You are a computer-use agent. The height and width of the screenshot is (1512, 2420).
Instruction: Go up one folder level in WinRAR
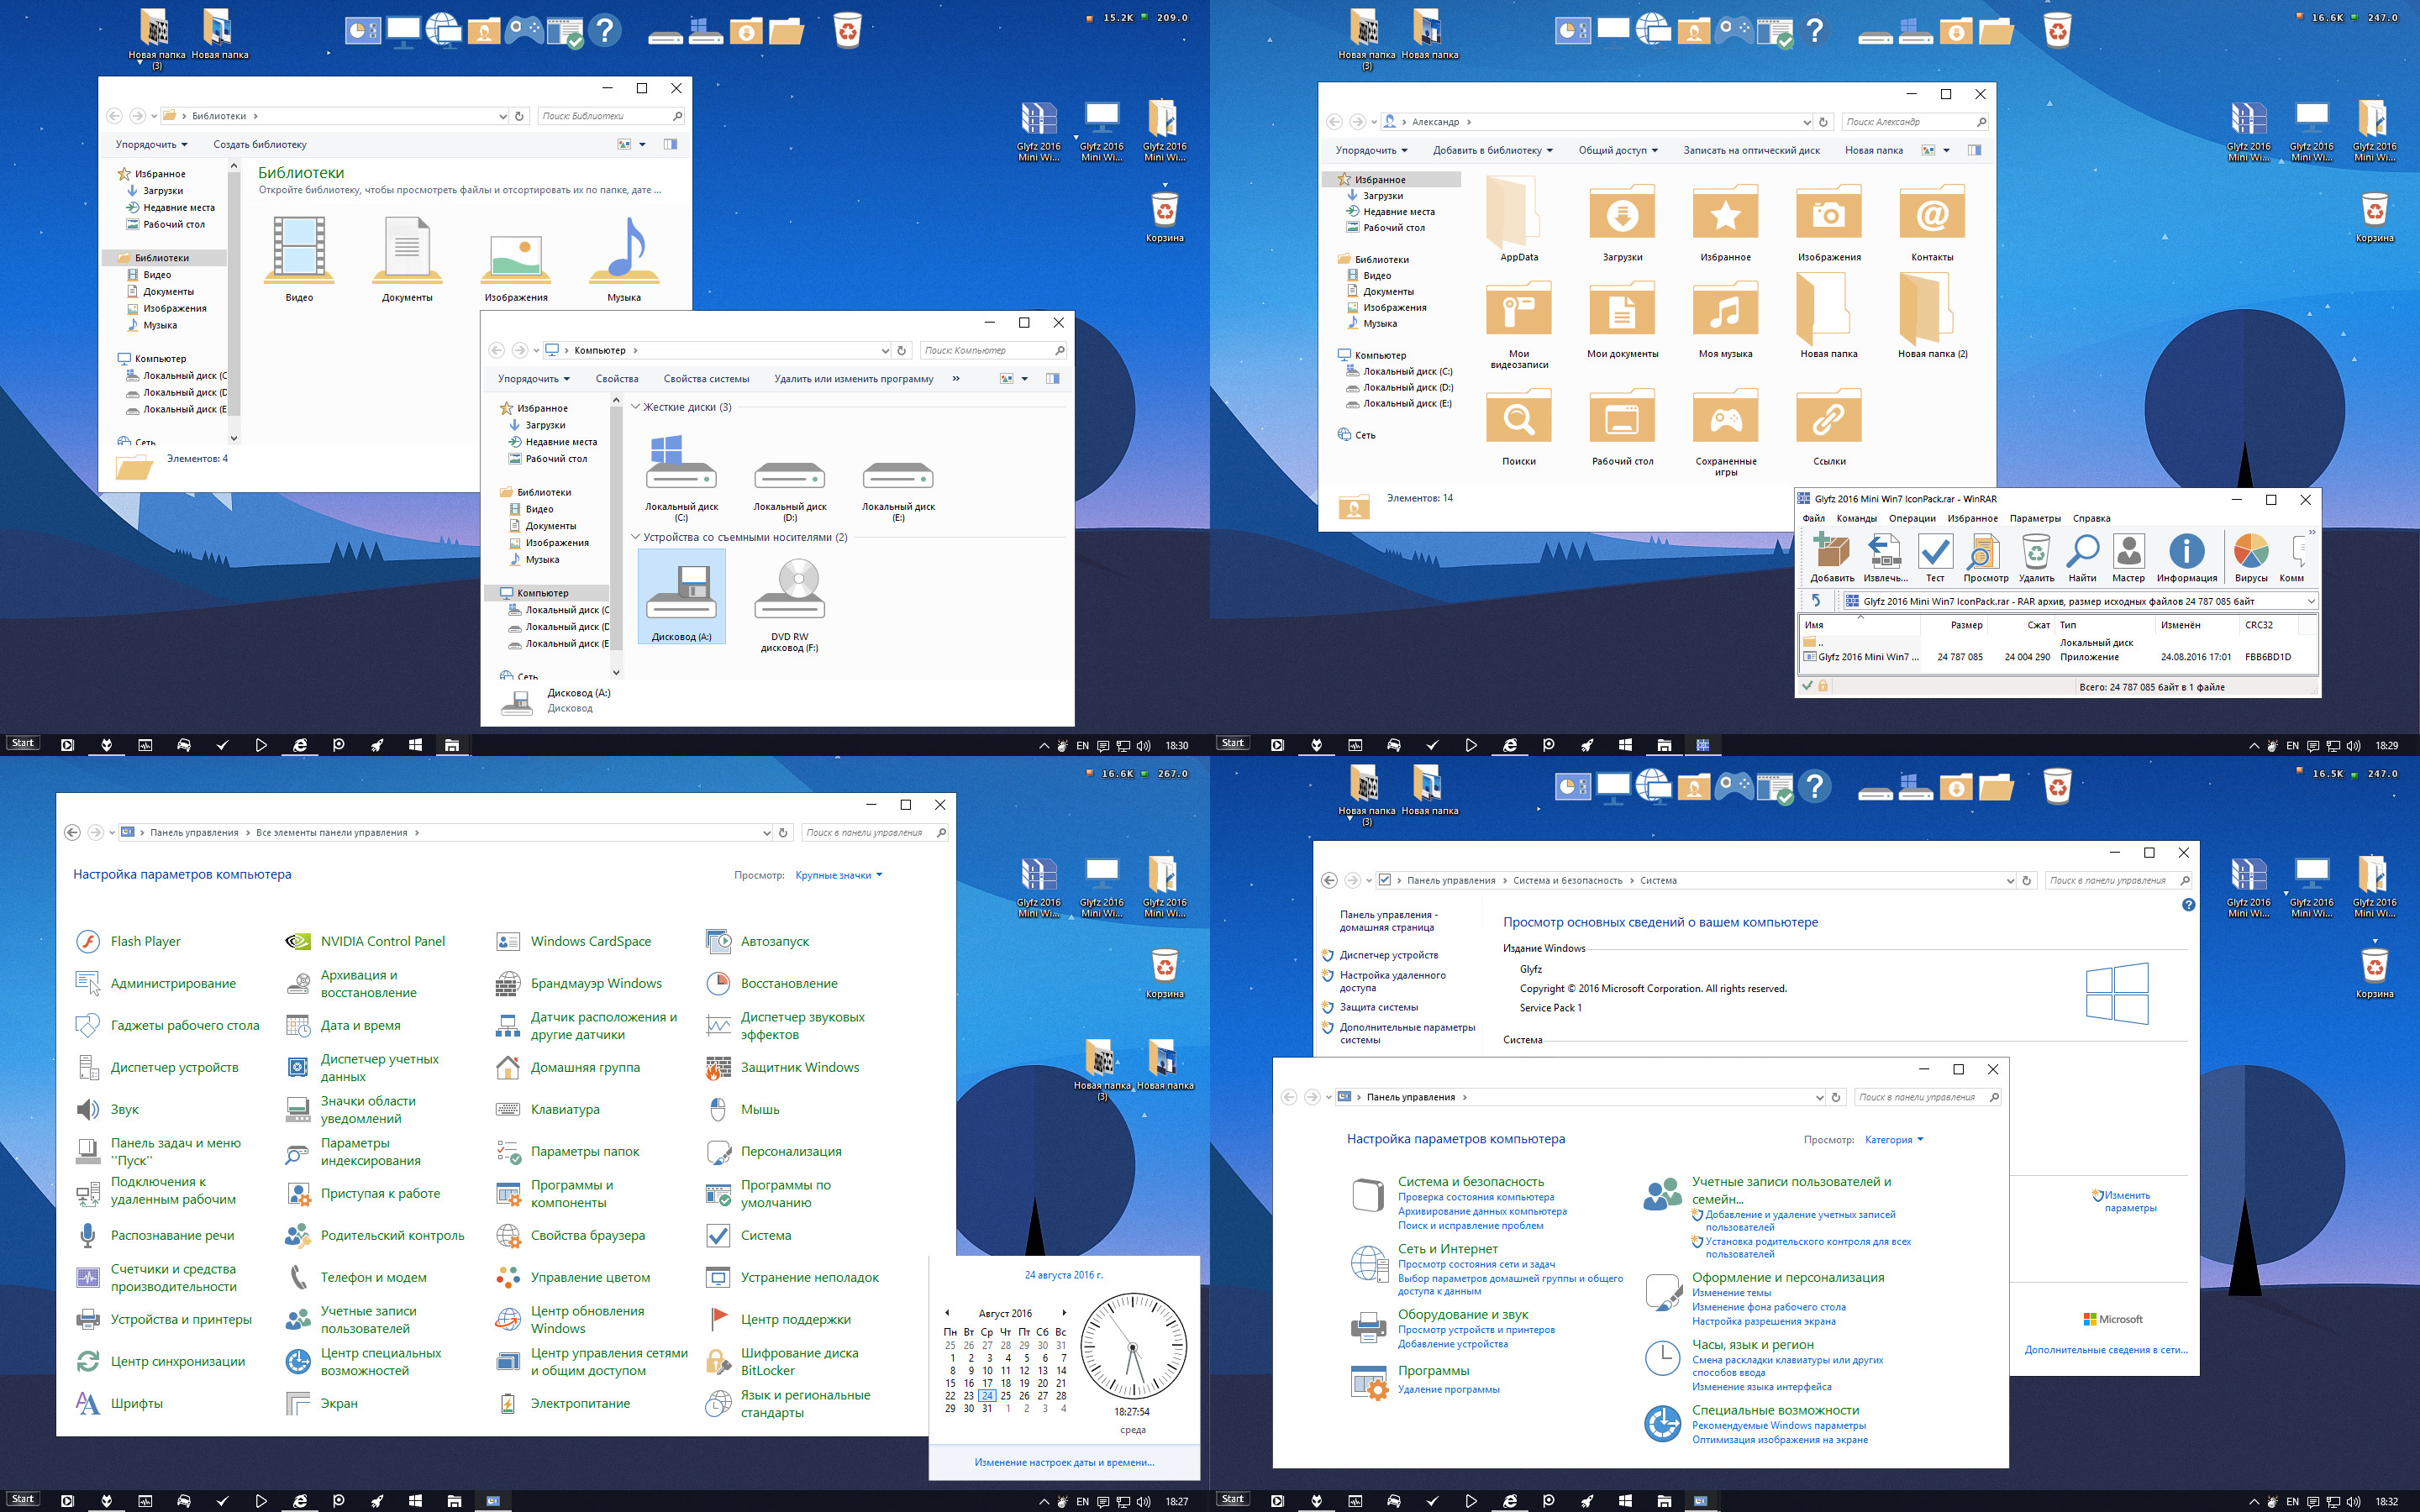click(1816, 601)
